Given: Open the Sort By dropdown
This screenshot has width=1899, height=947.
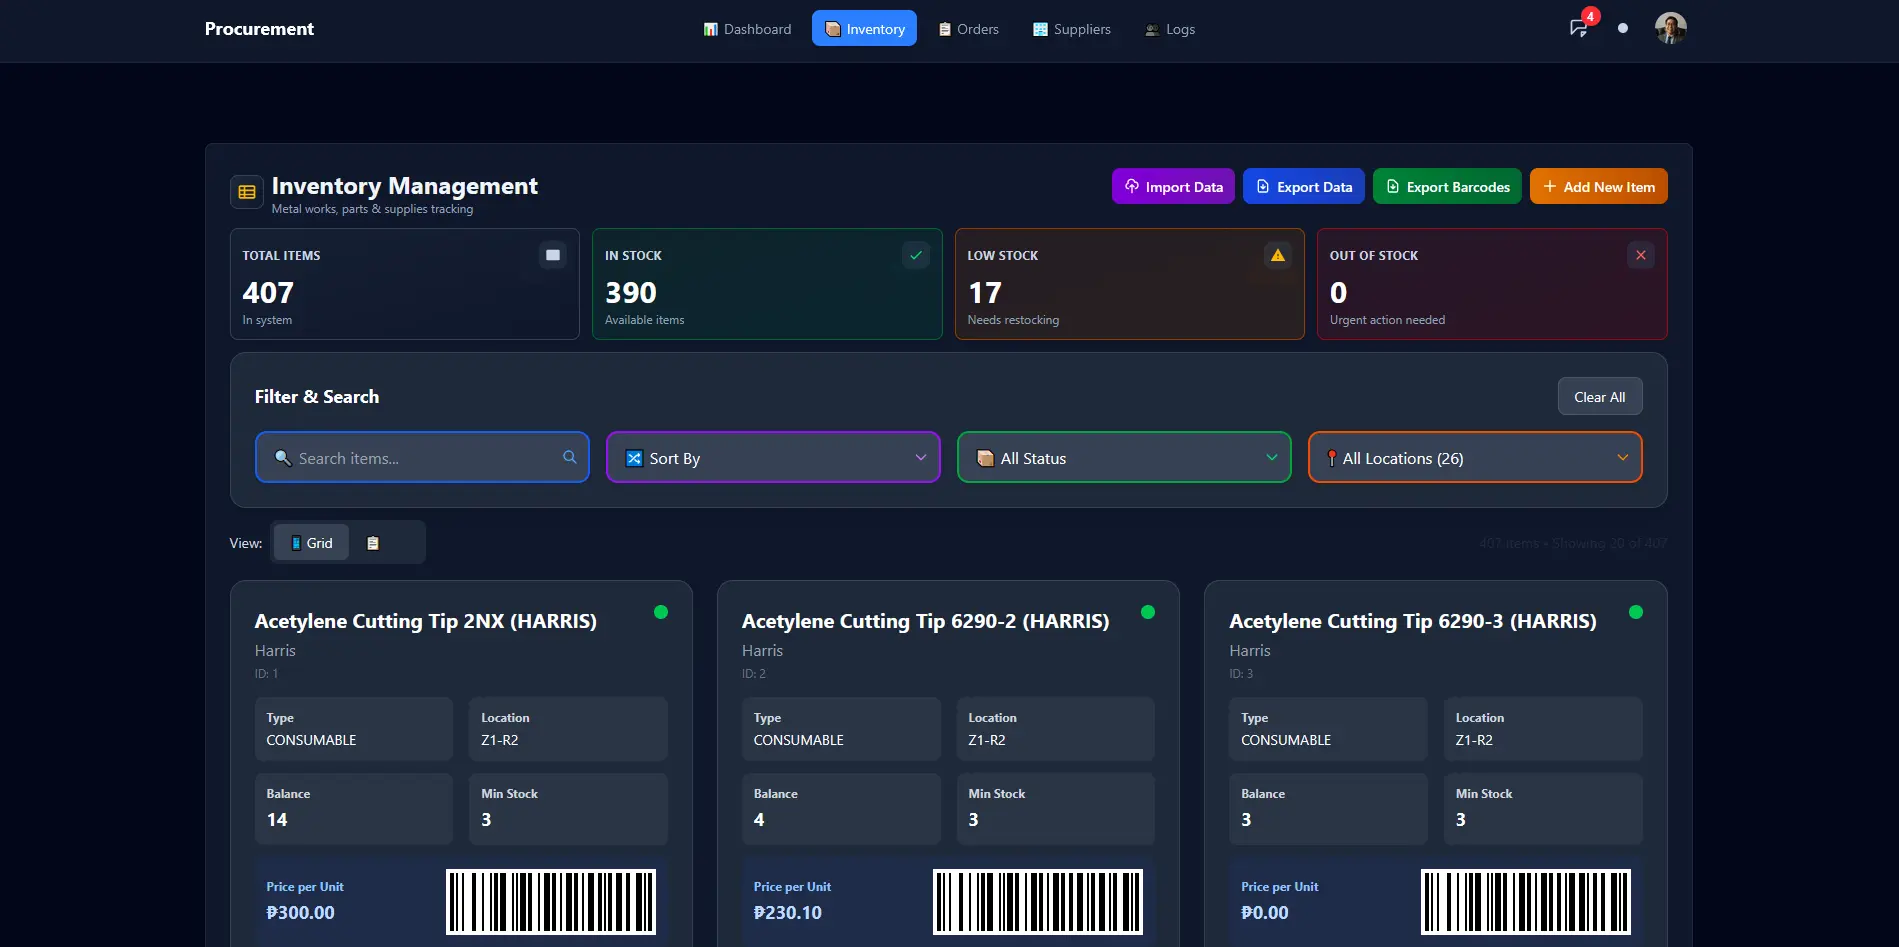Looking at the screenshot, I should click(x=771, y=457).
